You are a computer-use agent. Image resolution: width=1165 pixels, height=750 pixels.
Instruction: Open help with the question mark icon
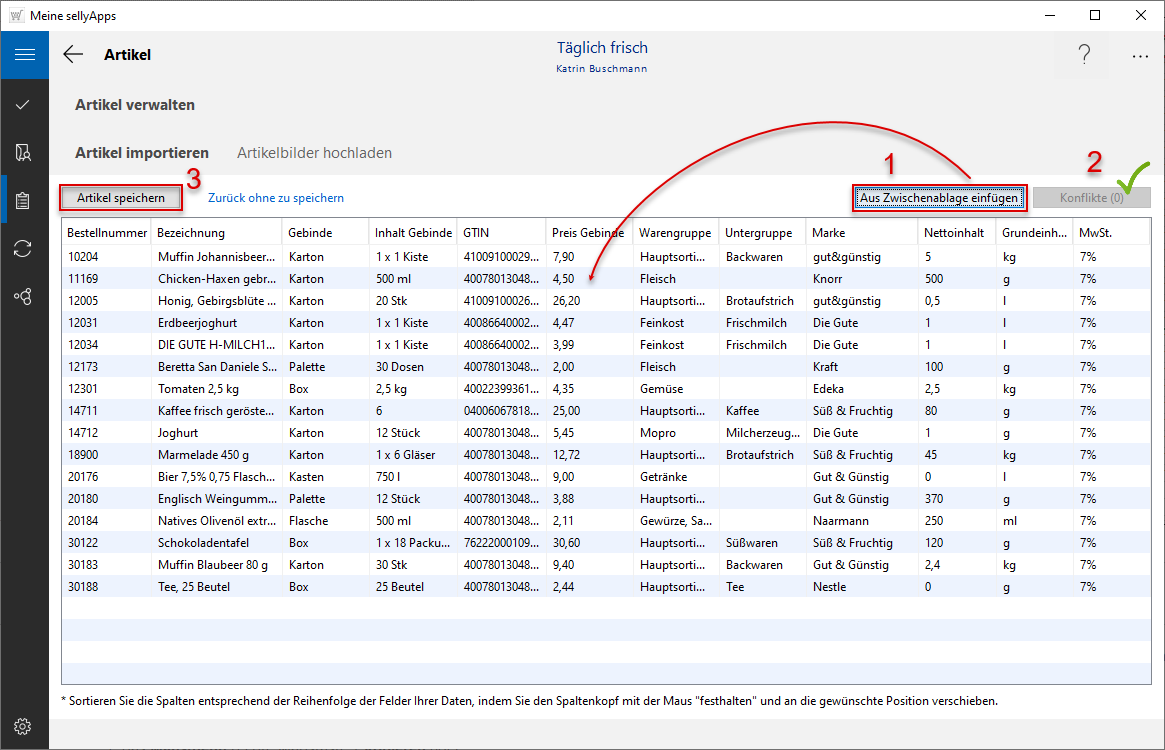coord(1084,56)
